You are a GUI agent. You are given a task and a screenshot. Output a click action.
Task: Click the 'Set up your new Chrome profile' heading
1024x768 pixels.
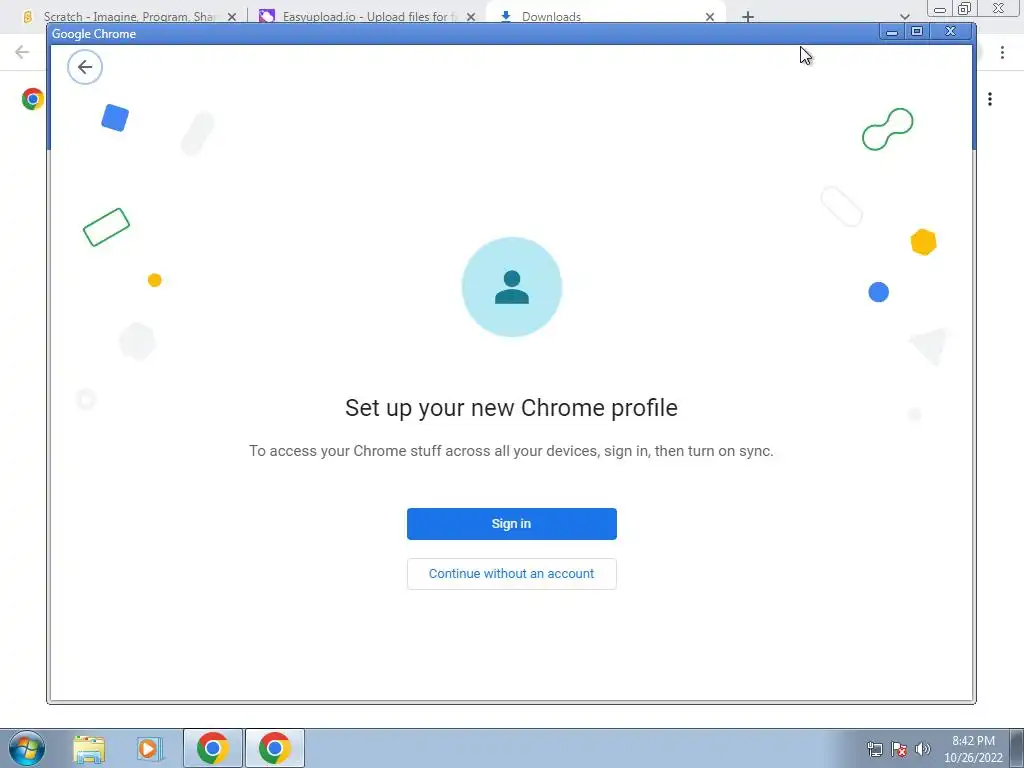(x=511, y=408)
